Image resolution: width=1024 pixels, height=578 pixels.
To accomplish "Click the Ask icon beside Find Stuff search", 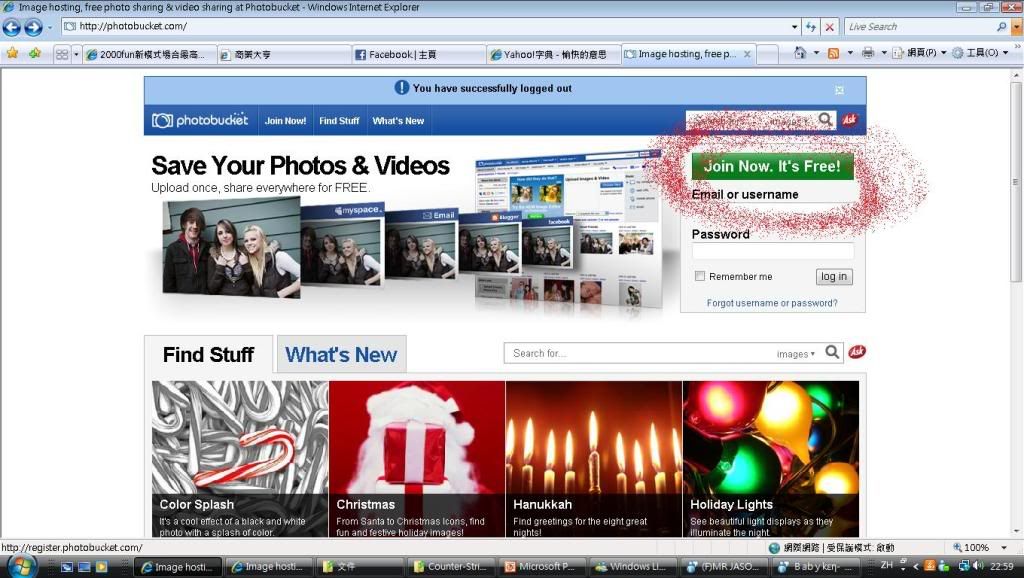I will click(857, 353).
